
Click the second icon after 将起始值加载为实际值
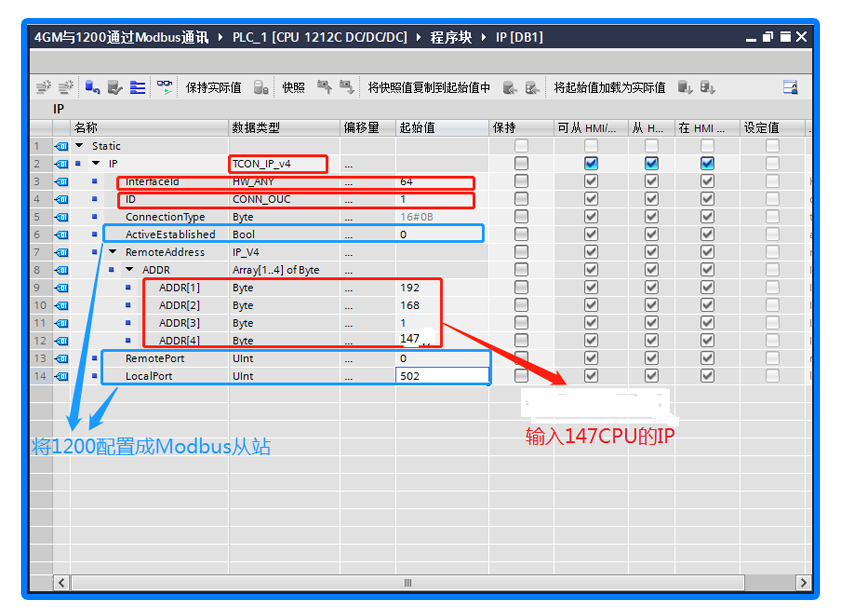707,87
